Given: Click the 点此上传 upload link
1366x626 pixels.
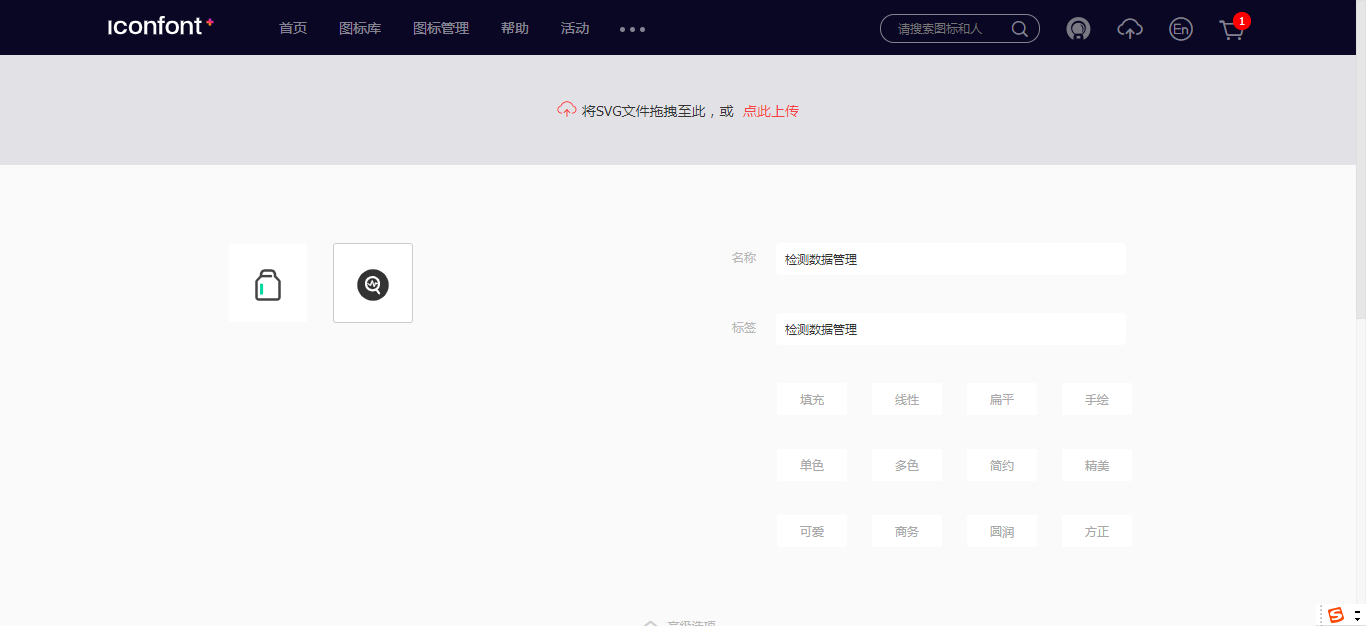Looking at the screenshot, I should coord(770,111).
